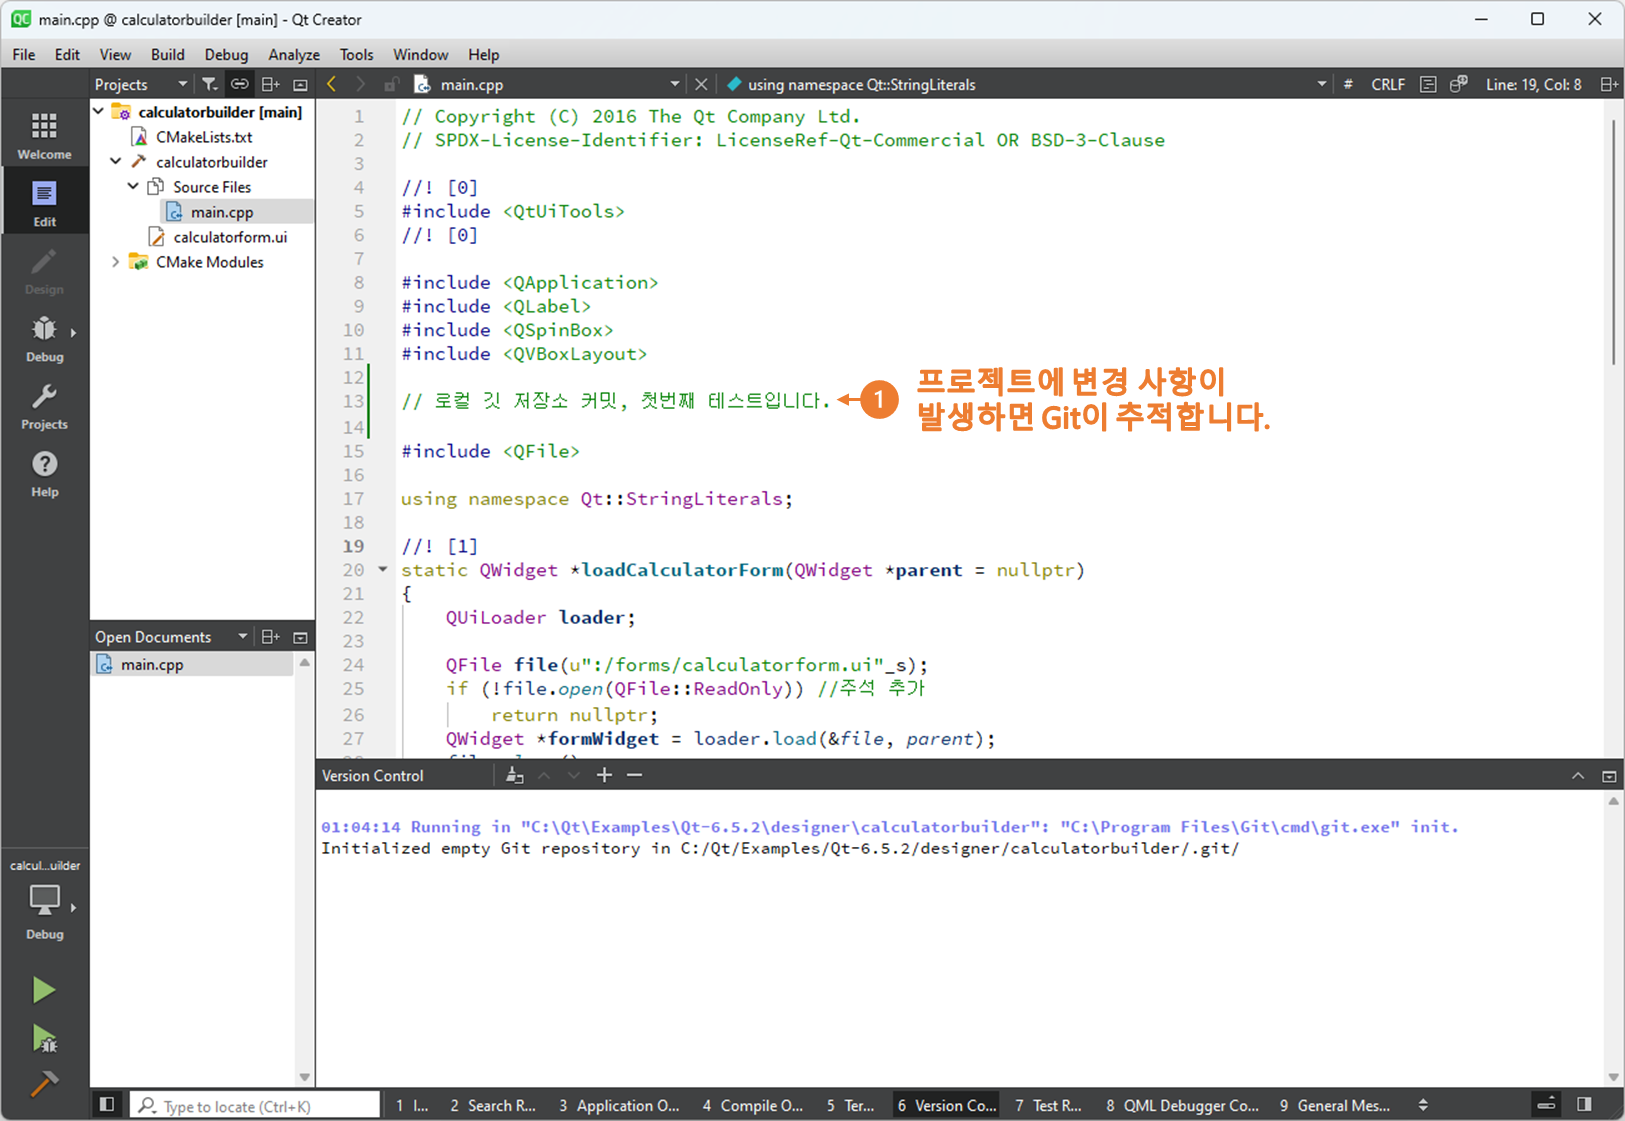Open the File menu
The width and height of the screenshot is (1625, 1121).
click(x=23, y=54)
